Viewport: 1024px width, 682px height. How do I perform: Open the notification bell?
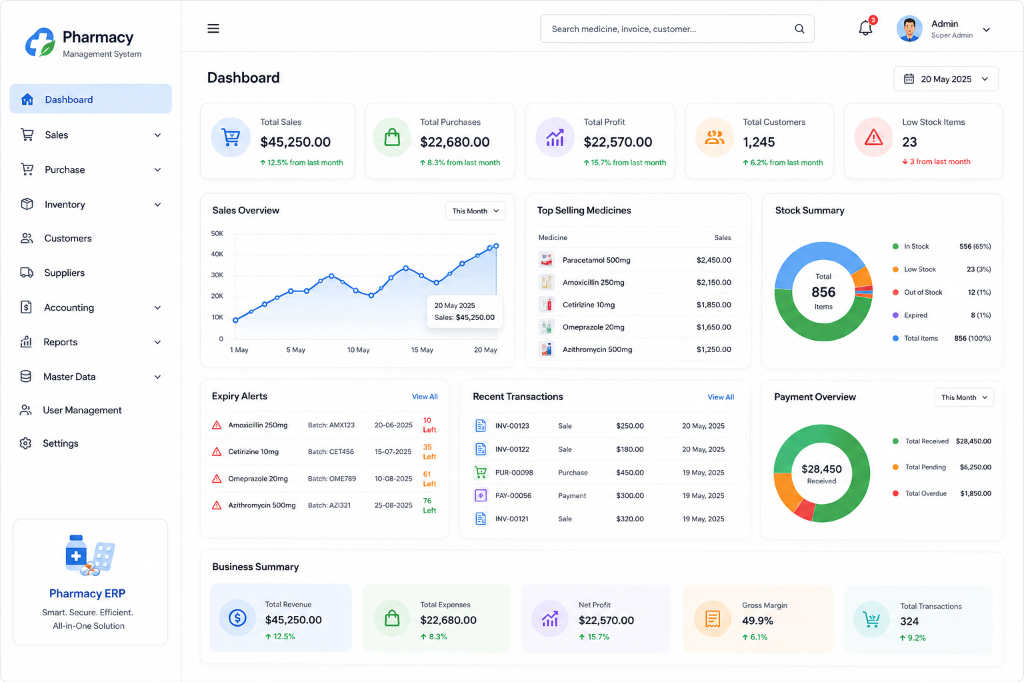(x=865, y=28)
